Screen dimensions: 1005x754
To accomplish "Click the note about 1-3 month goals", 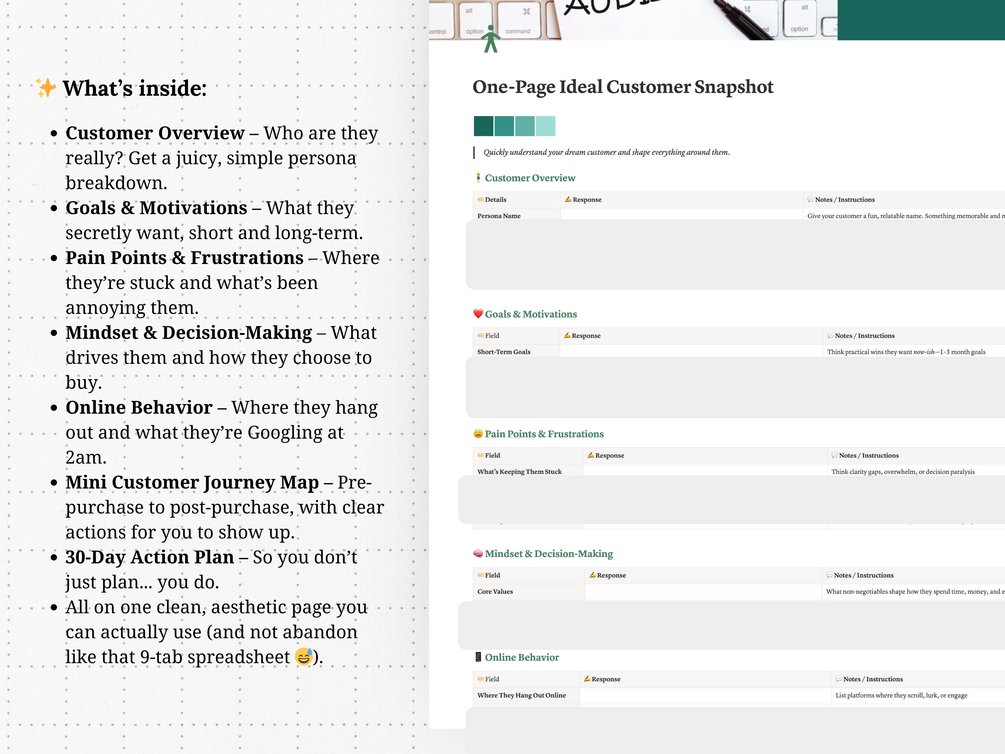I will tap(906, 351).
